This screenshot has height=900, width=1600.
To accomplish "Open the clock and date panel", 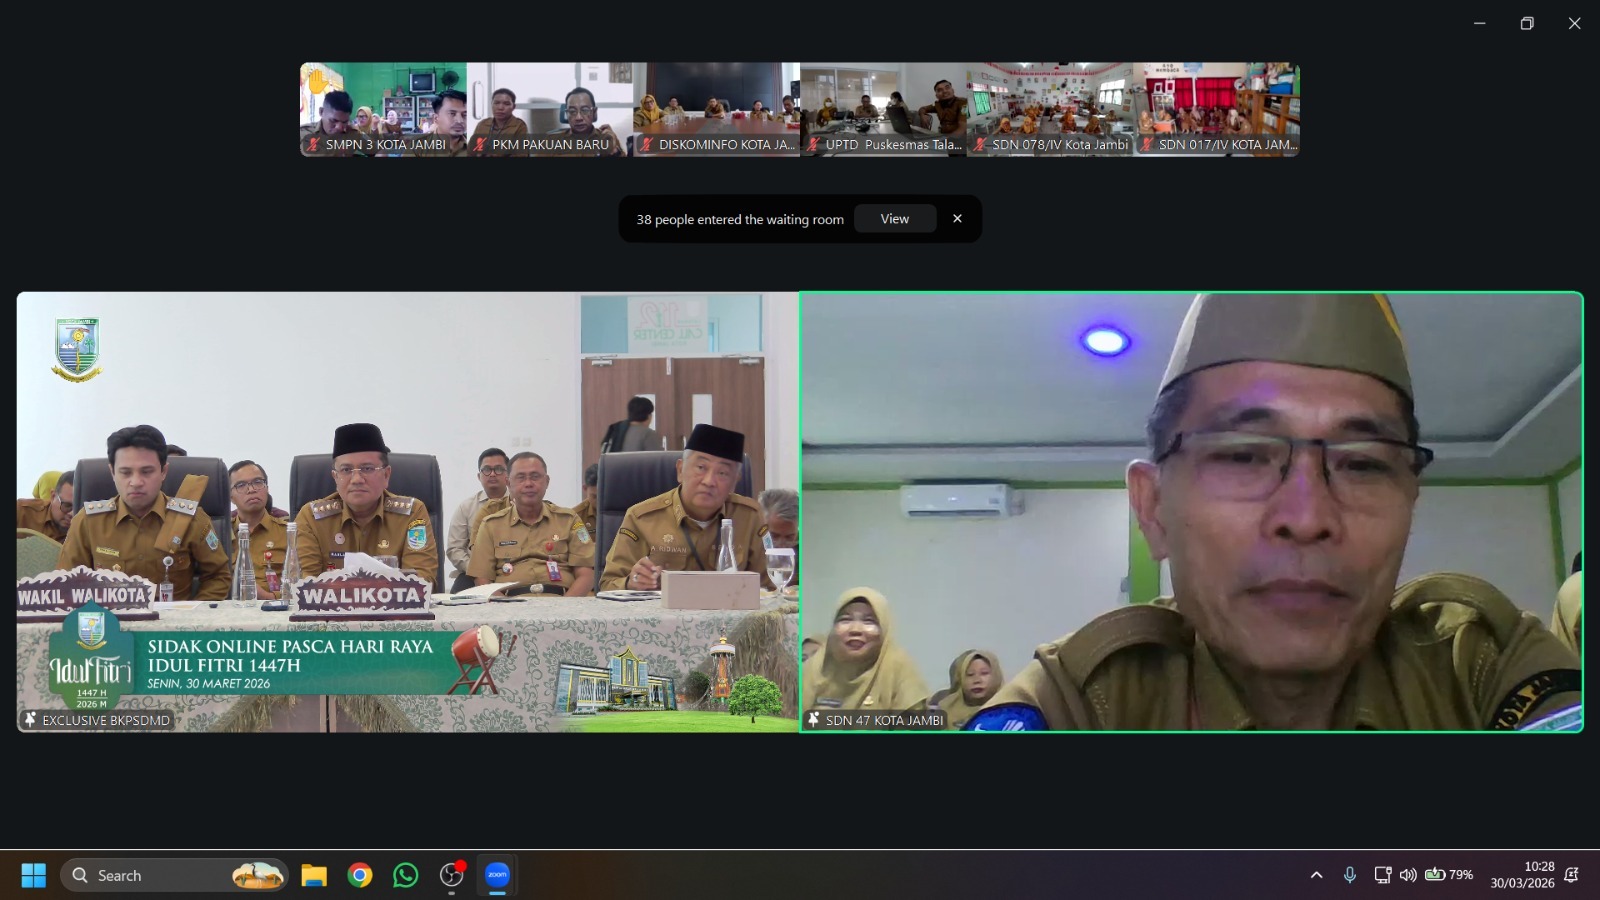I will (1522, 875).
